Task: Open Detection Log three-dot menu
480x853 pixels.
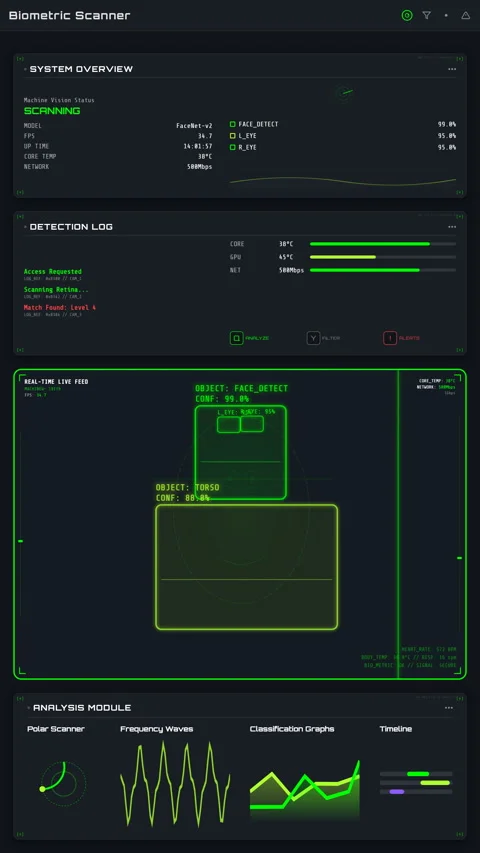Action: tap(452, 227)
